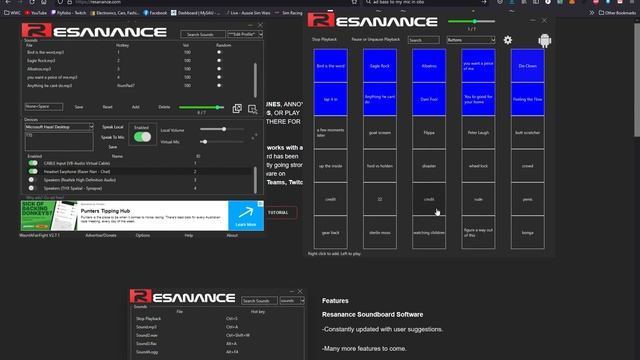The image size is (640, 360).
Task: Play the blue Feeling the Flow button
Action: pos(527,99)
